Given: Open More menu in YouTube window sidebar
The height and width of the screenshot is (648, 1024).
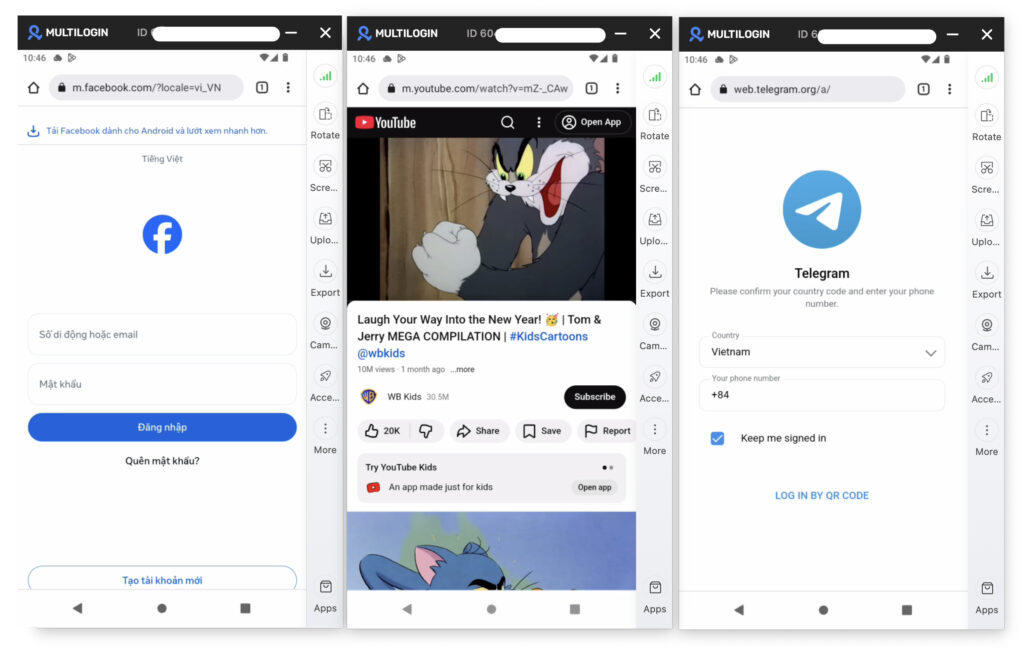Looking at the screenshot, I should [x=654, y=430].
